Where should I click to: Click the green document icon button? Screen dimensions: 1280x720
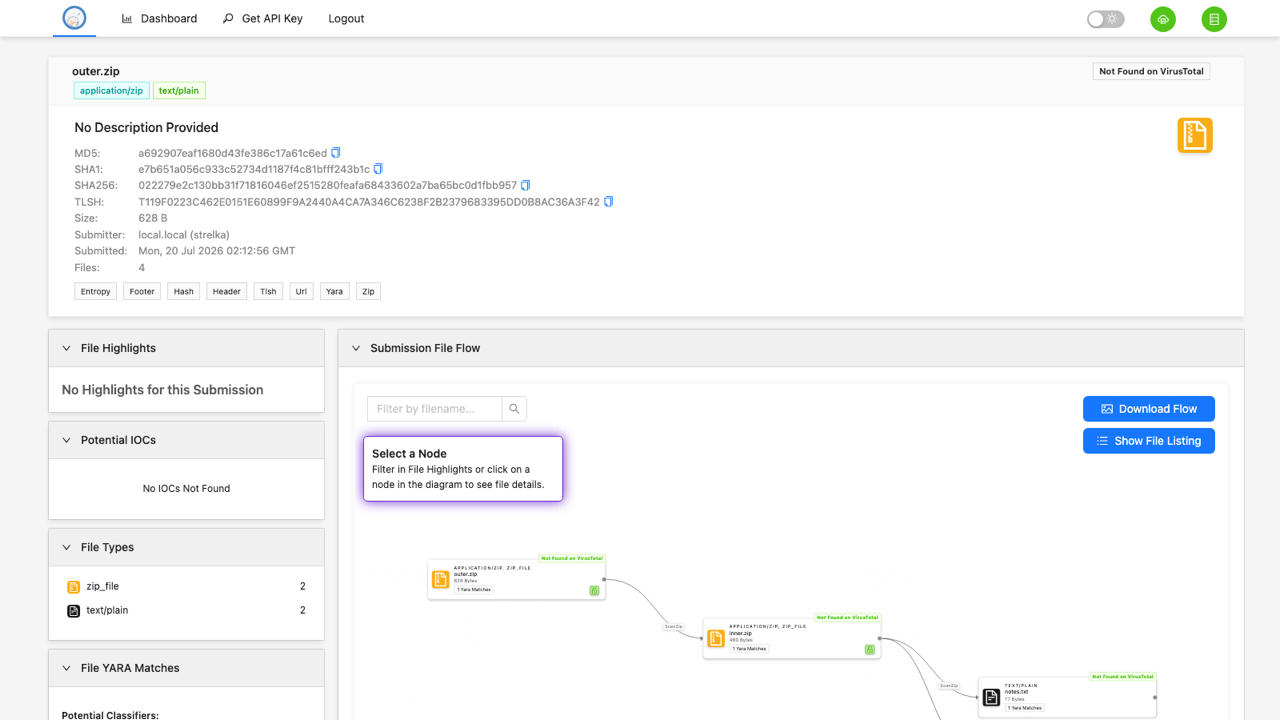tap(1214, 19)
